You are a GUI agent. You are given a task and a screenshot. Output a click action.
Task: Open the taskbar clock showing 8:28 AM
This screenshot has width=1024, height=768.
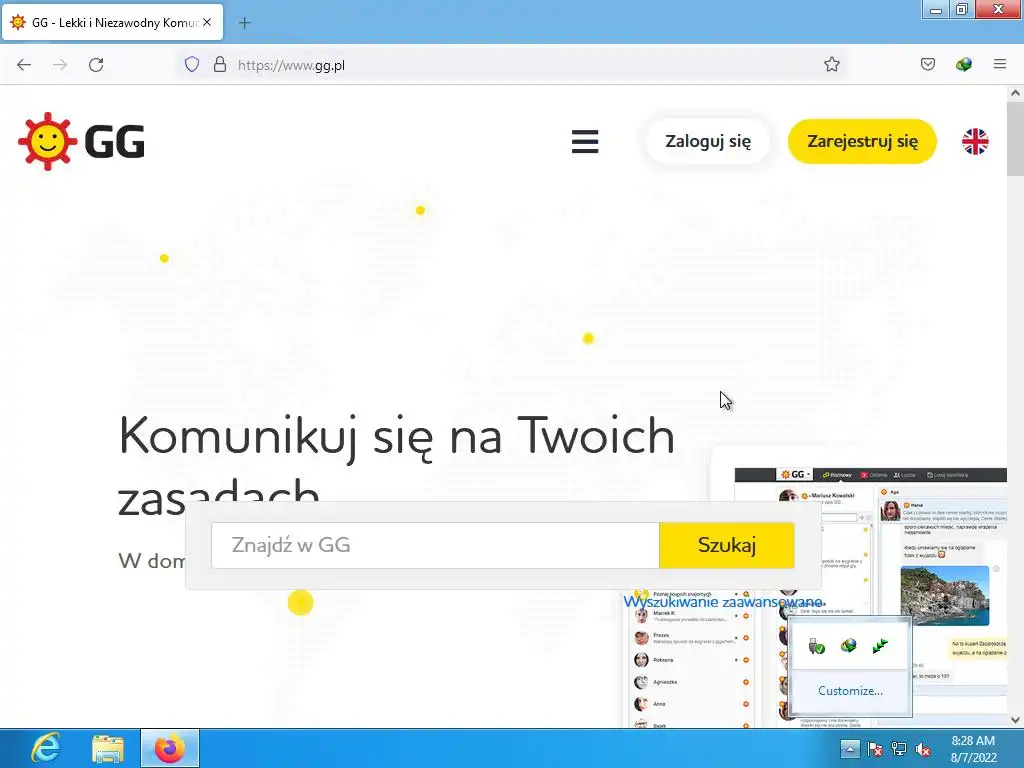point(973,749)
